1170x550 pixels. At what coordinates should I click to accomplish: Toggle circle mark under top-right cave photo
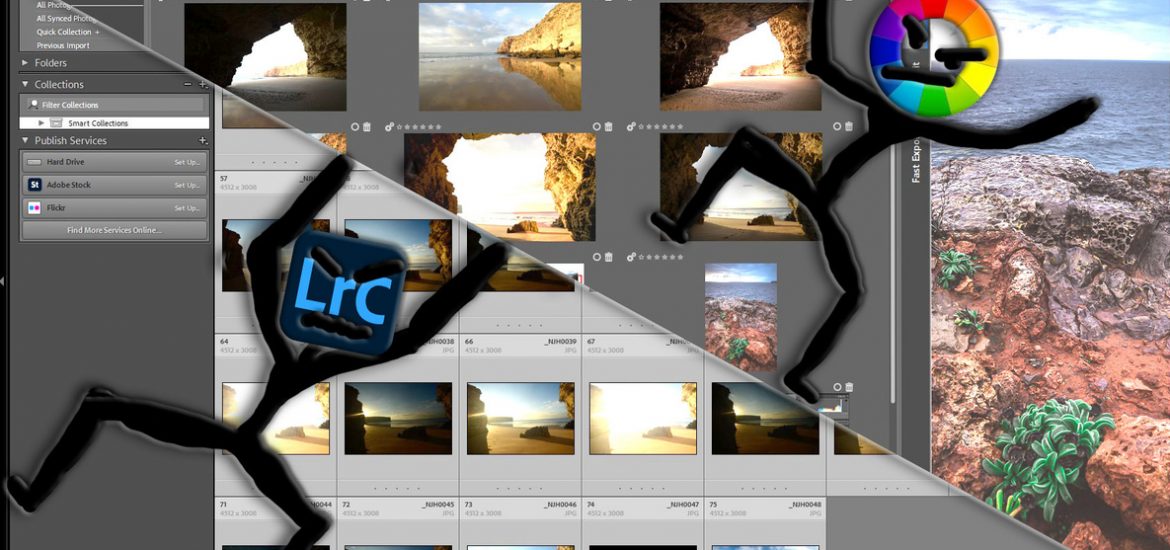[837, 127]
